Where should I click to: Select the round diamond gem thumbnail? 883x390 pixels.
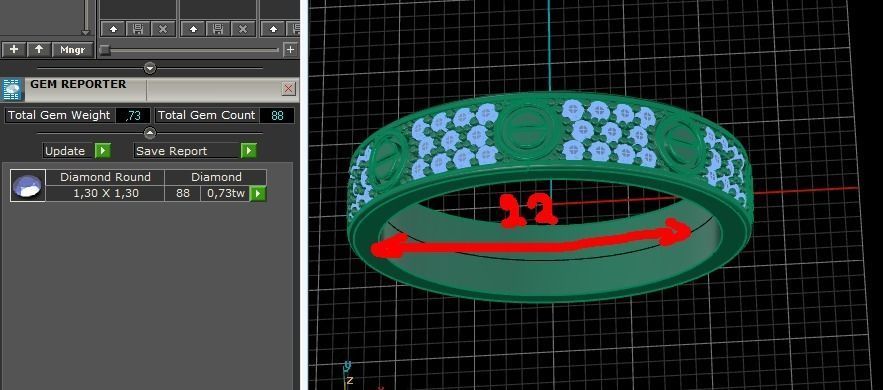[x=28, y=186]
